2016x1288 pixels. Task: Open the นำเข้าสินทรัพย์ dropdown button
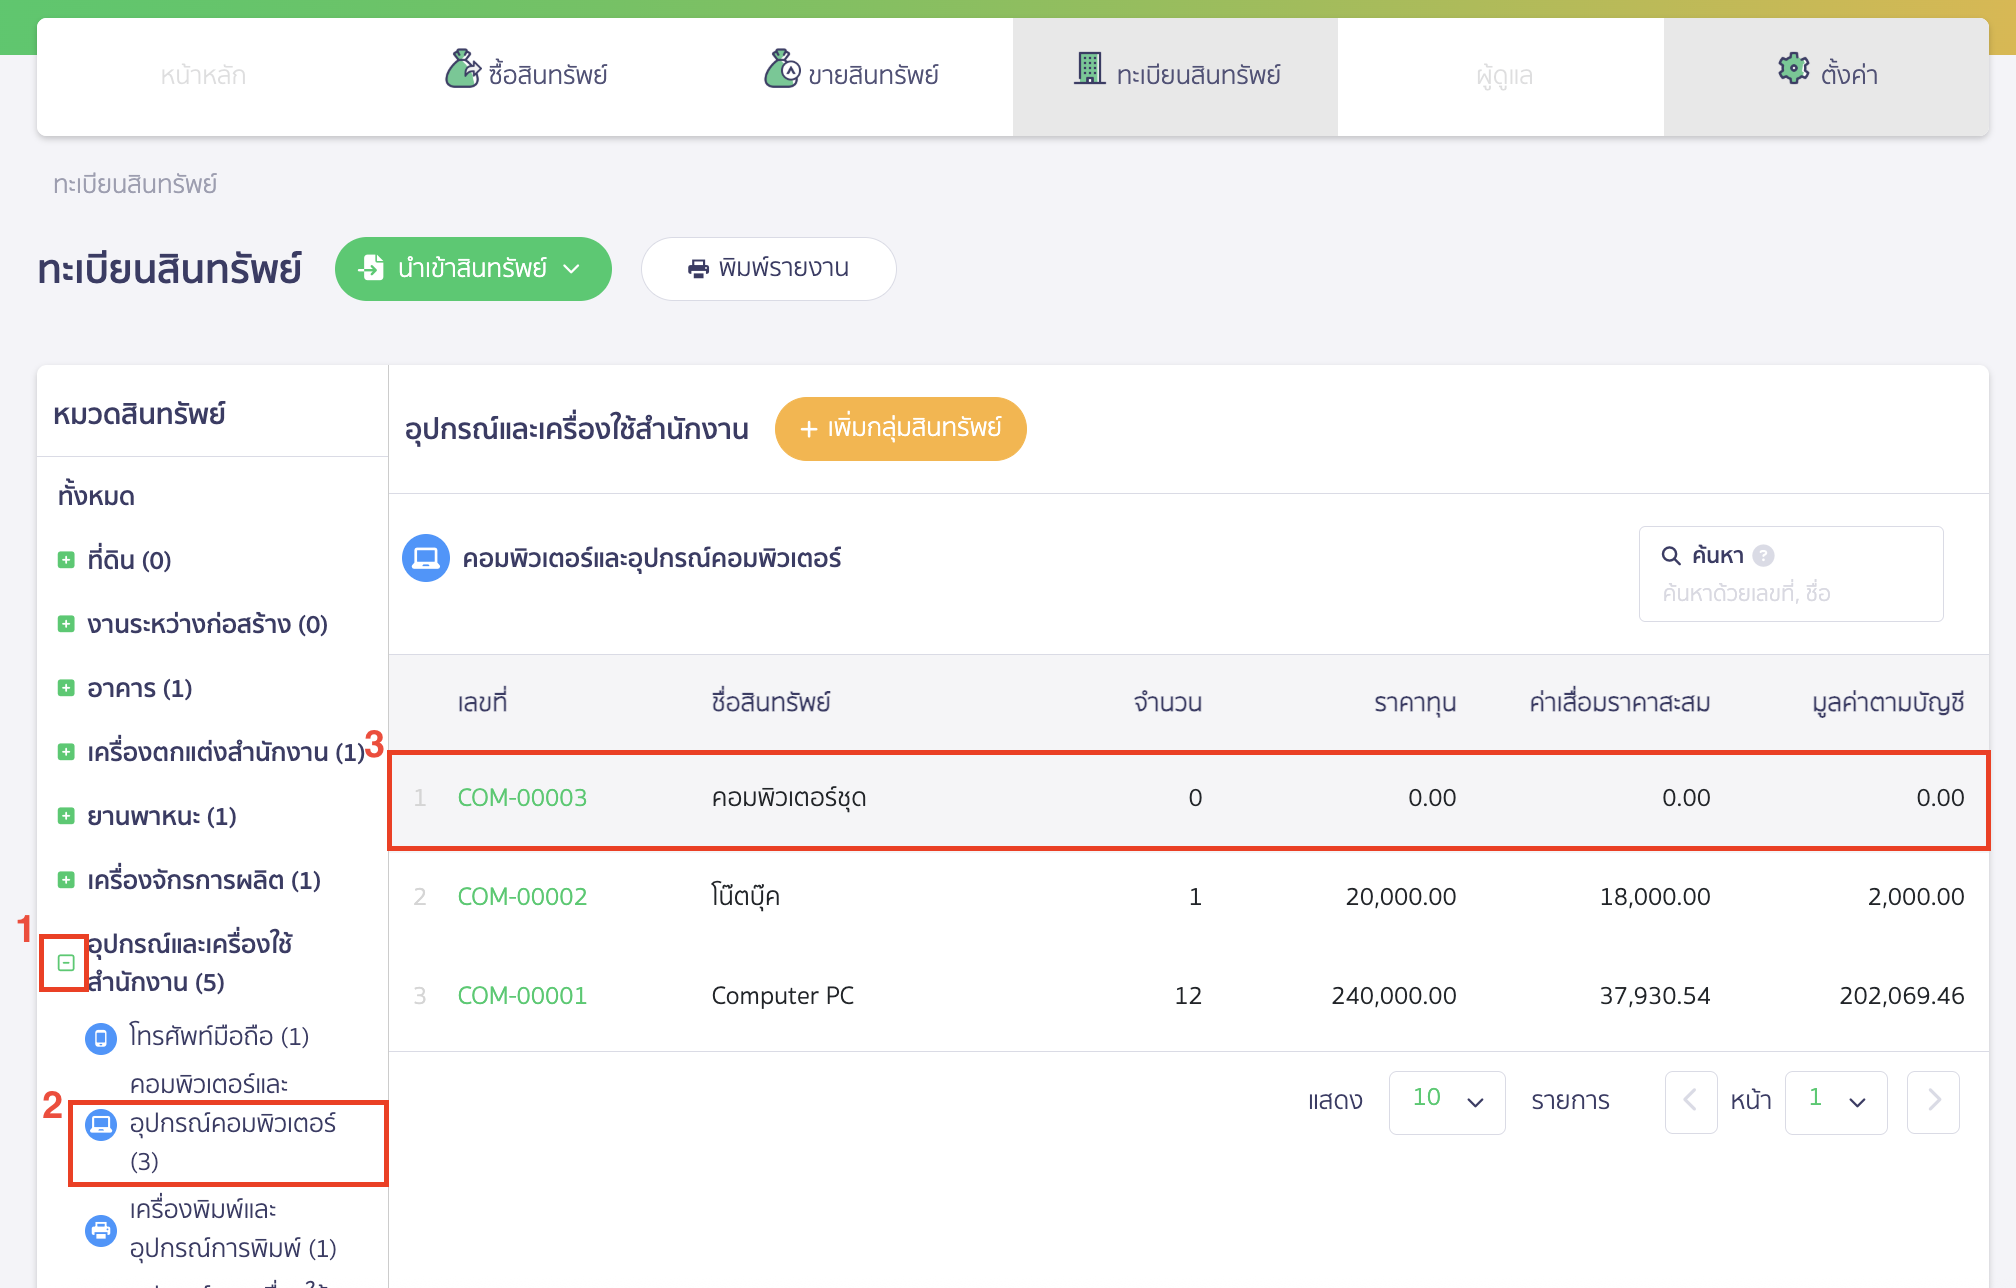pos(473,269)
